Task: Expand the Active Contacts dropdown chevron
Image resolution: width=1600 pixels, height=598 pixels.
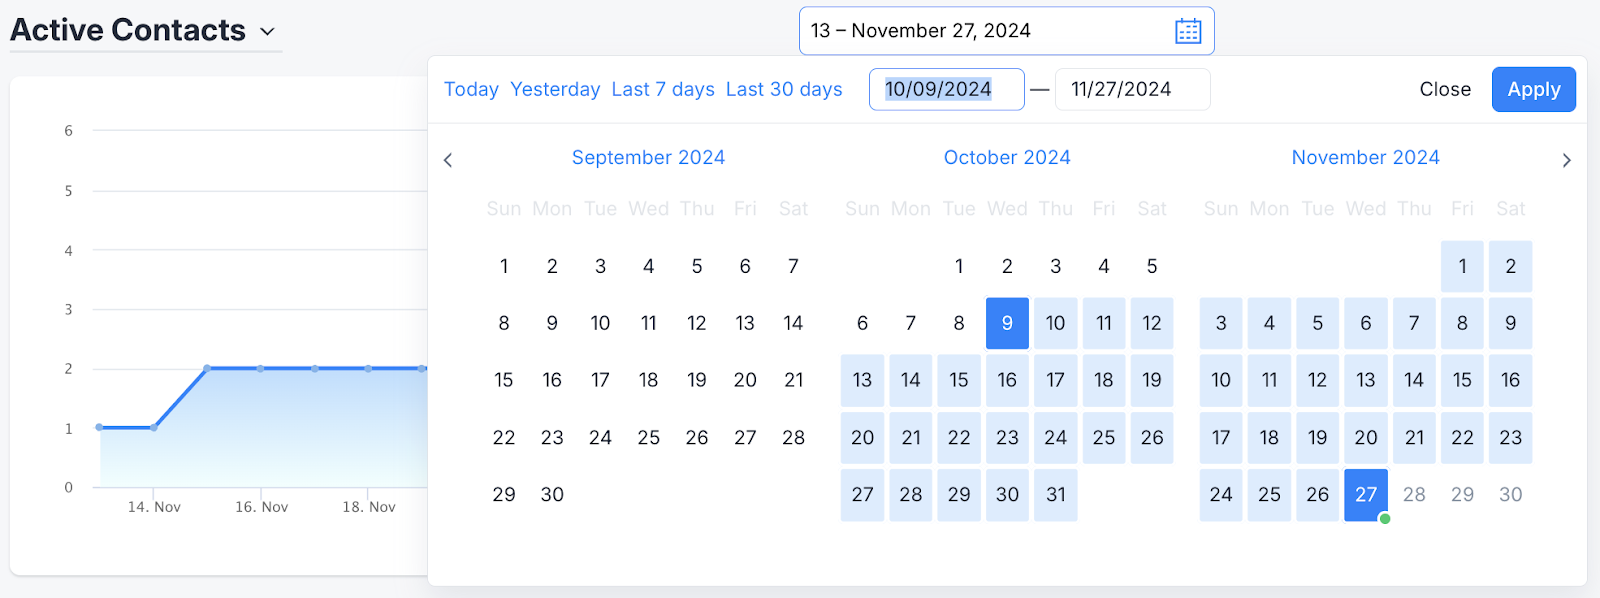Action: coord(267,32)
